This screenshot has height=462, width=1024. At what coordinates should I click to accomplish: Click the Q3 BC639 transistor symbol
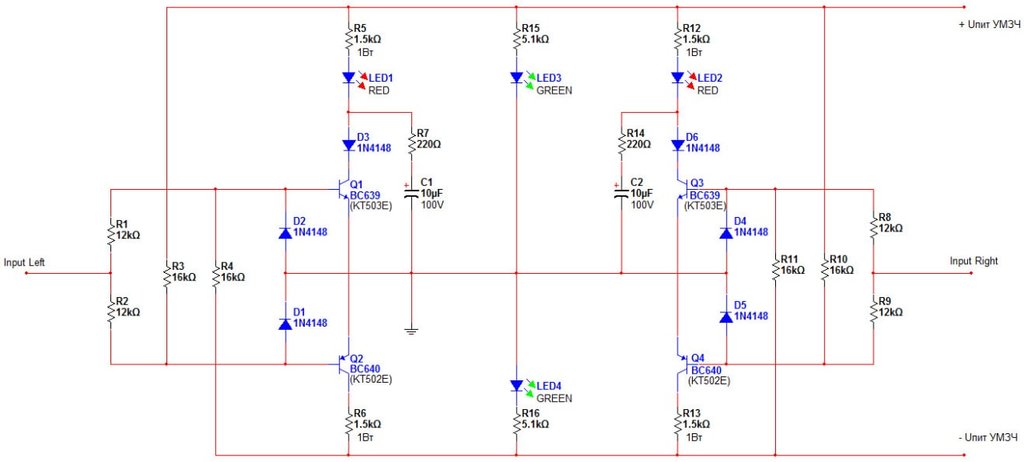(x=684, y=190)
